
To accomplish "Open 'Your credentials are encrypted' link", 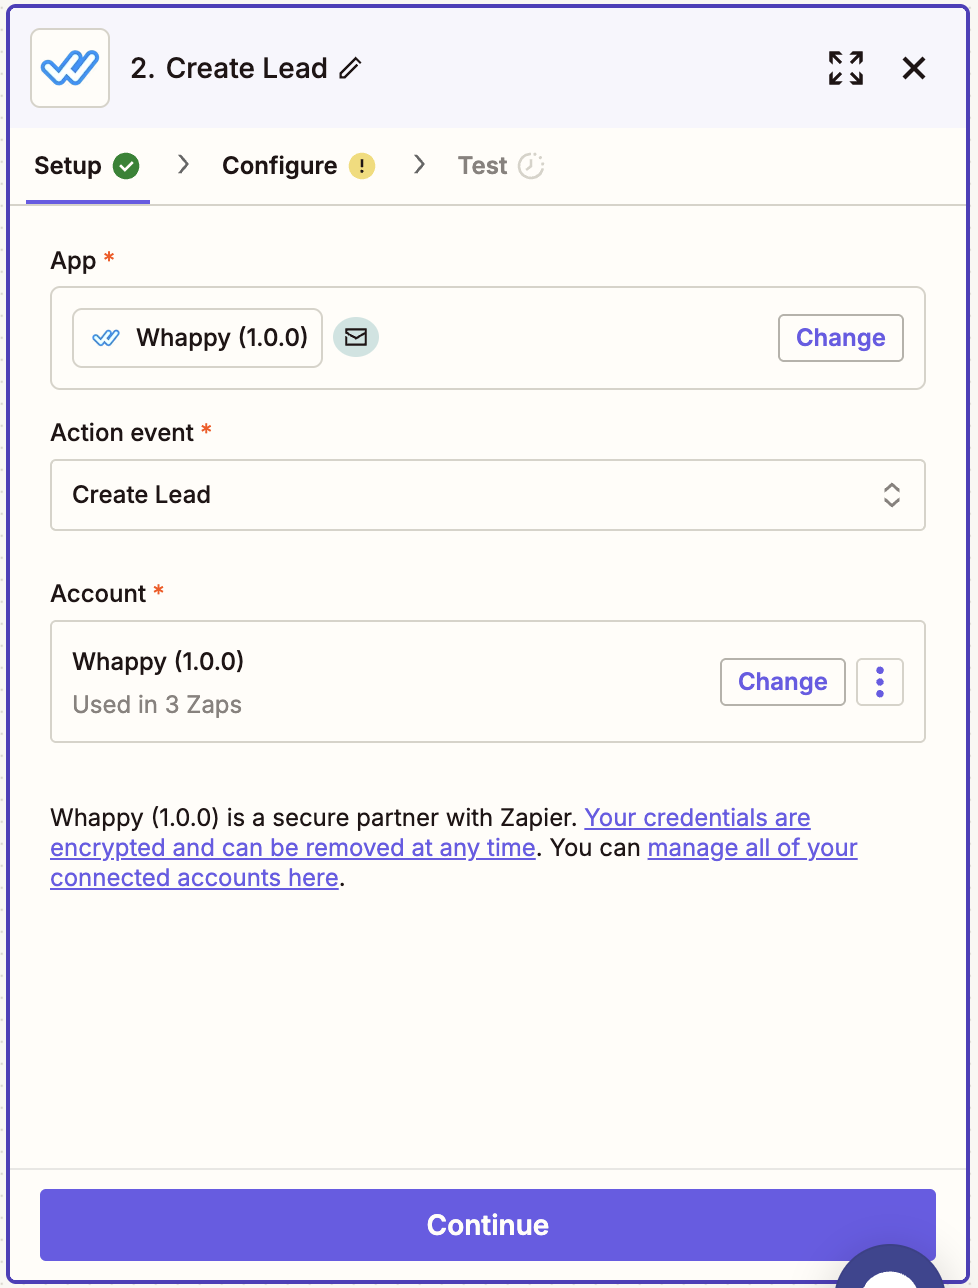I will click(430, 833).
